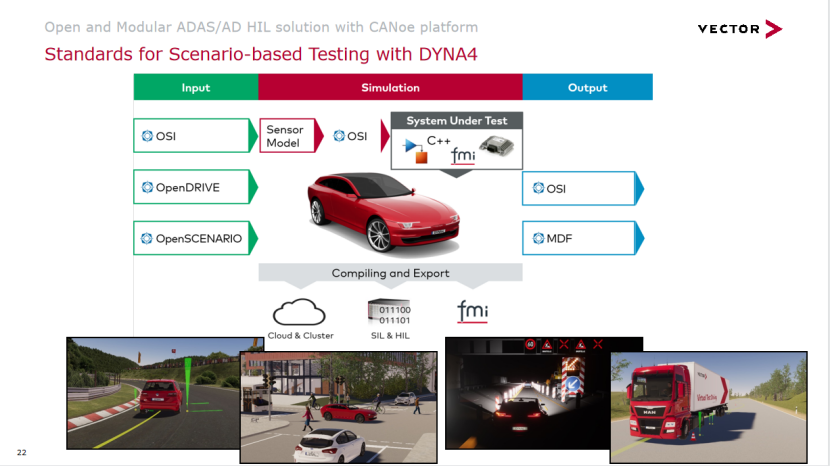Click the Simulink block icon in System Under Test
Screen dimensions: 830x466
(x=416, y=150)
